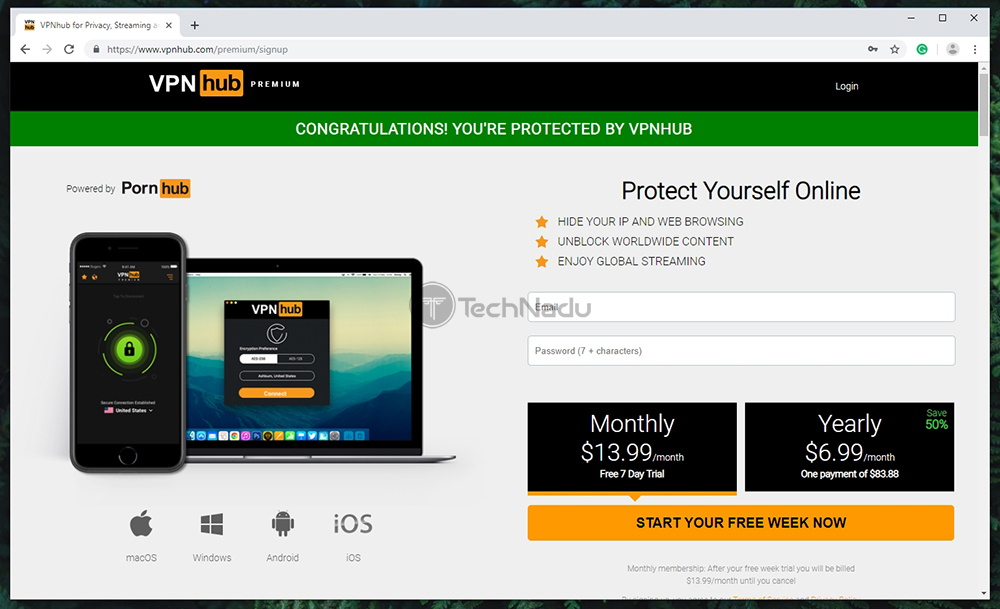
Task: Click the Windows platform icon
Action: [212, 524]
